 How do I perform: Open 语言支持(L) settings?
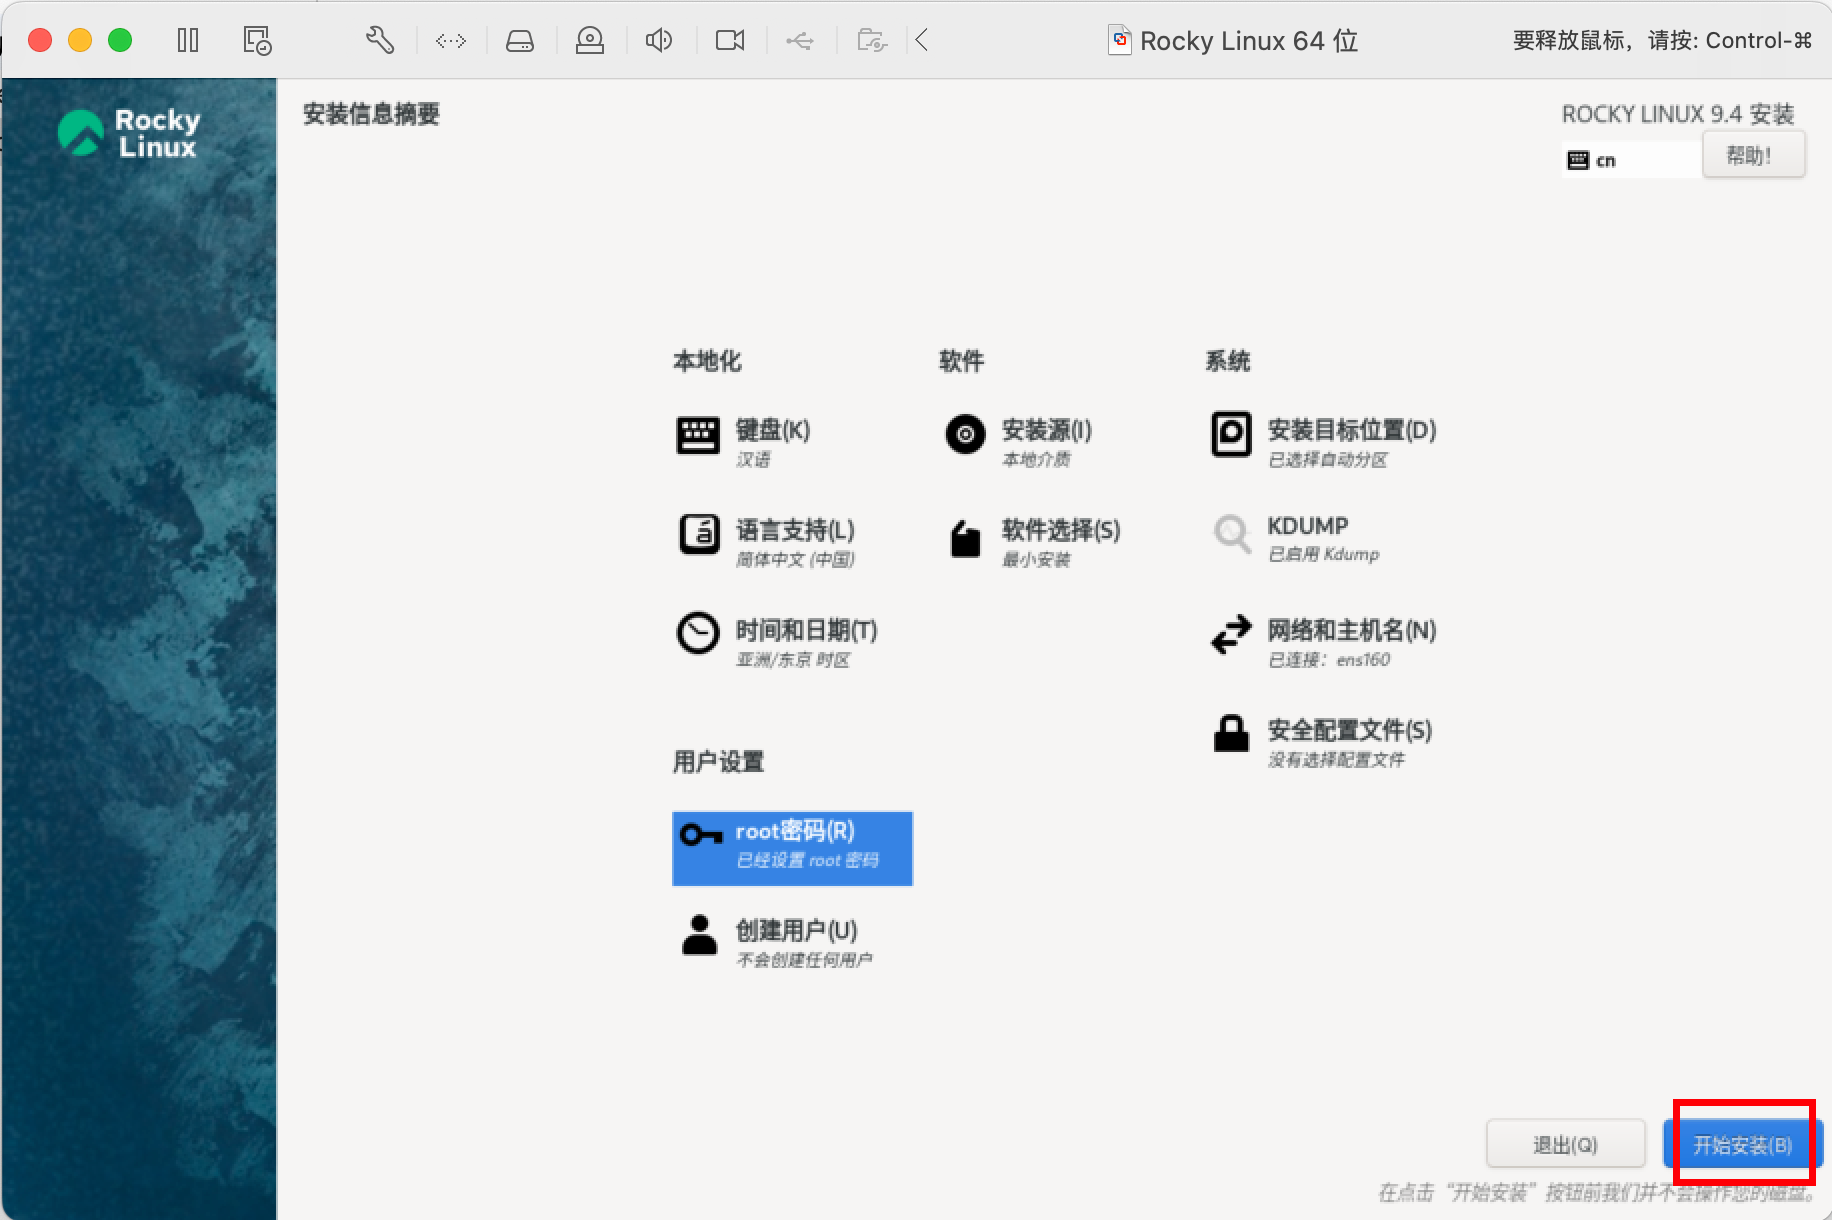click(795, 530)
